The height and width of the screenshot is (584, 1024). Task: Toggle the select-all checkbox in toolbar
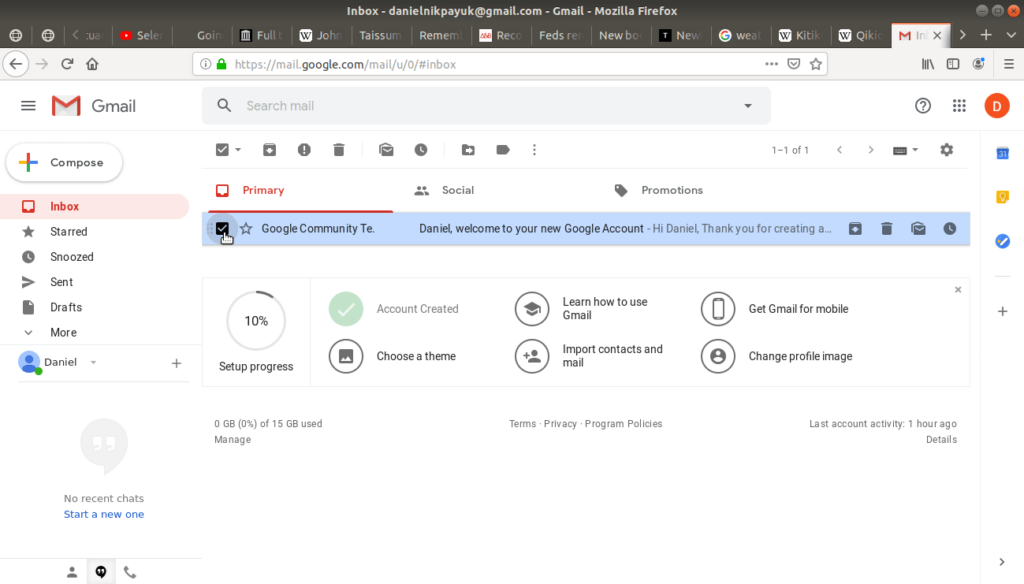point(222,150)
